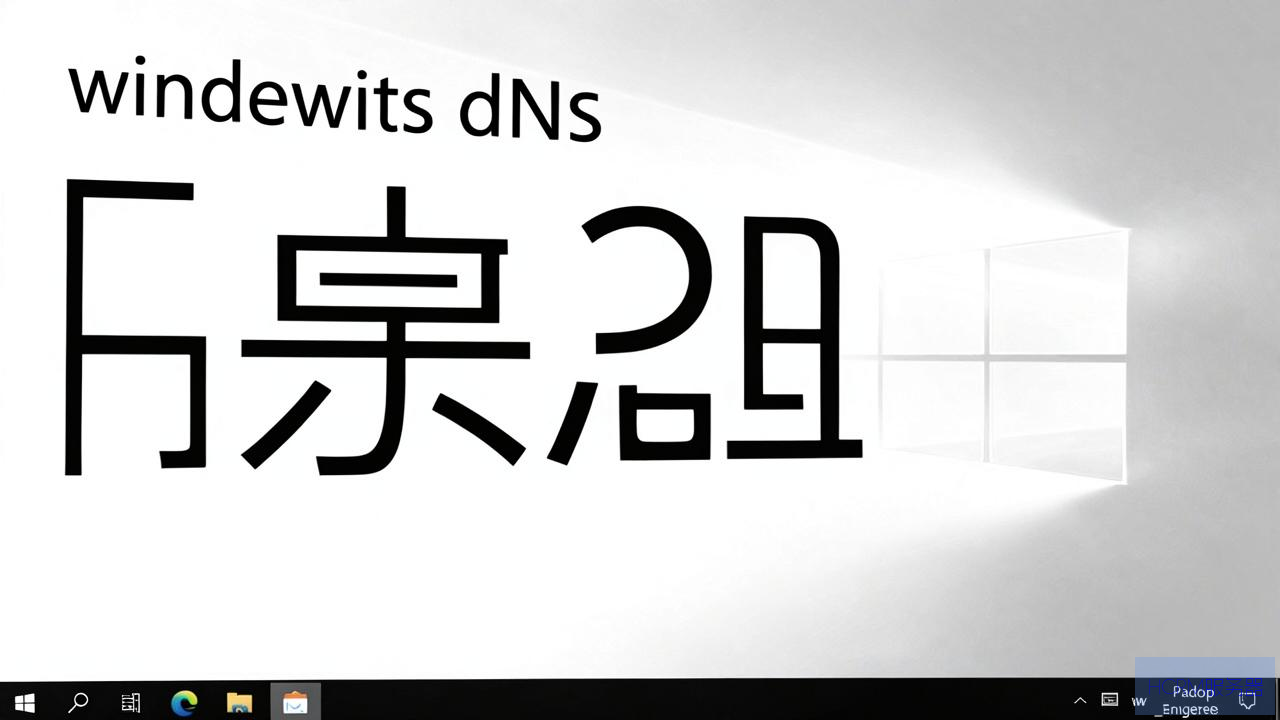1280x720 pixels.
Task: Open File Explorer folder icon
Action: click(239, 702)
